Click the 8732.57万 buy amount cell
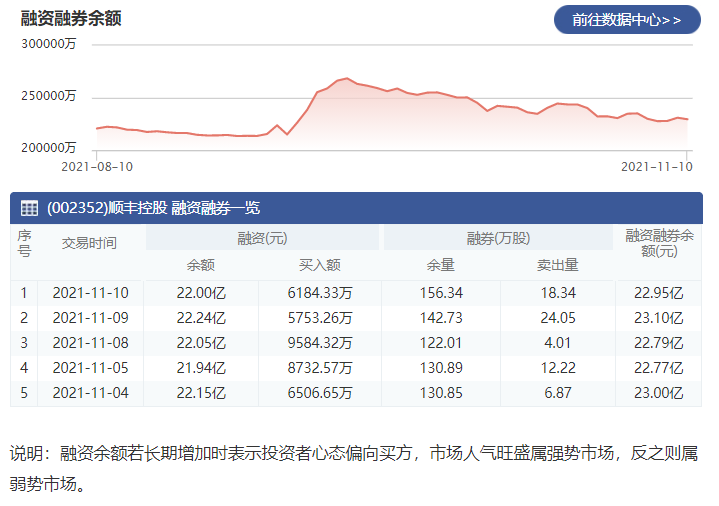This screenshot has width=719, height=506. tap(320, 368)
